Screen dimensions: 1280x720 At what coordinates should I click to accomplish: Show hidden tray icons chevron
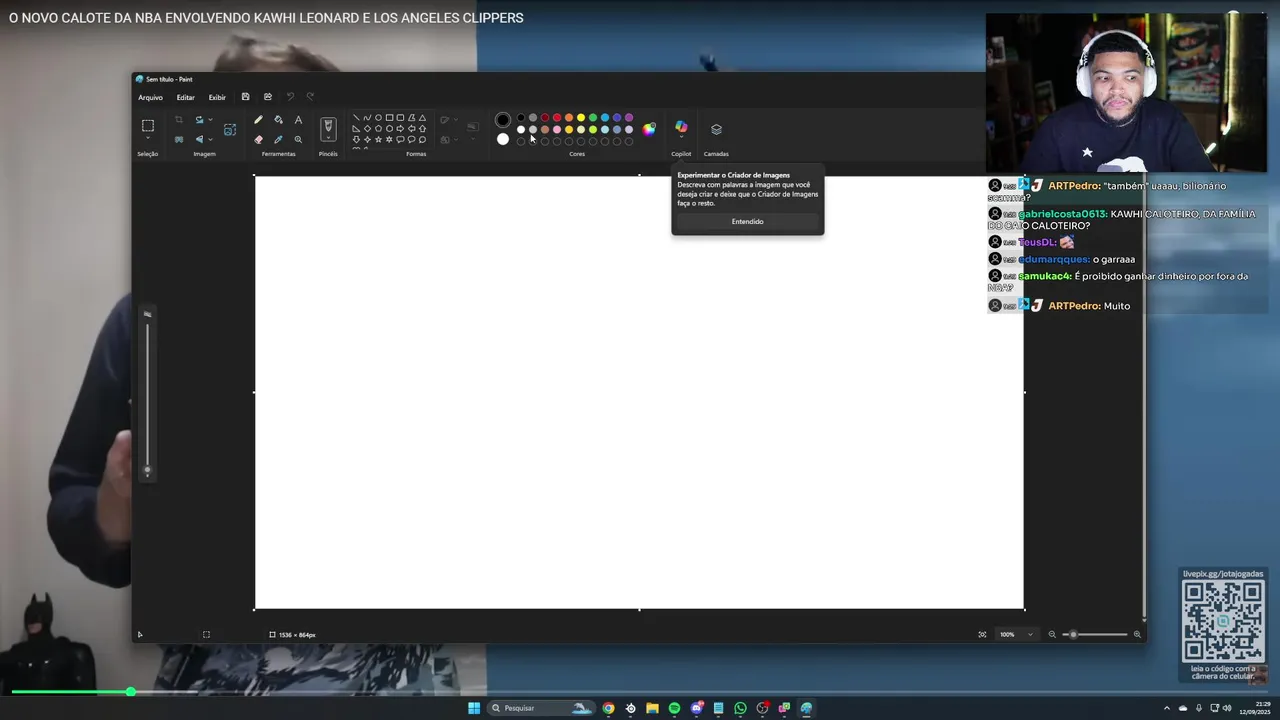(x=1166, y=708)
